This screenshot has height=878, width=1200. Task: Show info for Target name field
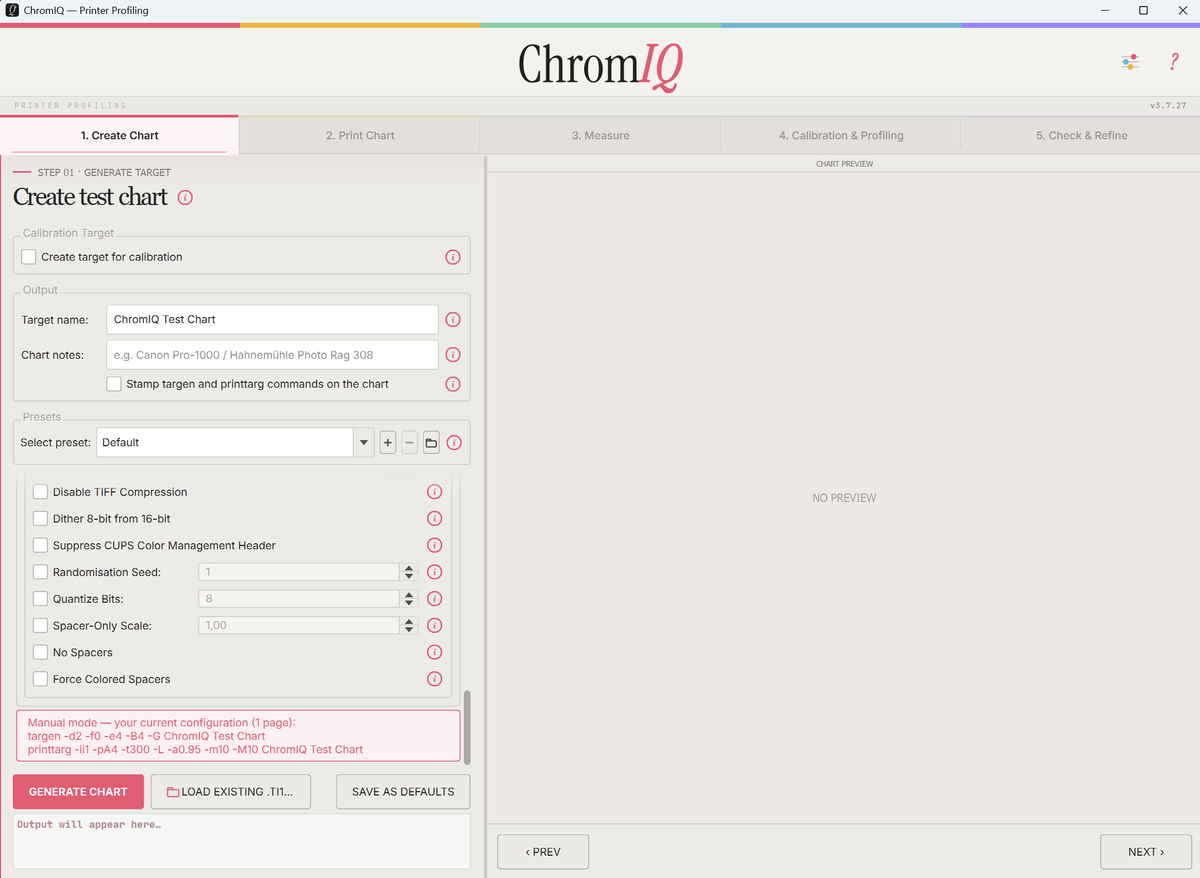pyautogui.click(x=452, y=320)
